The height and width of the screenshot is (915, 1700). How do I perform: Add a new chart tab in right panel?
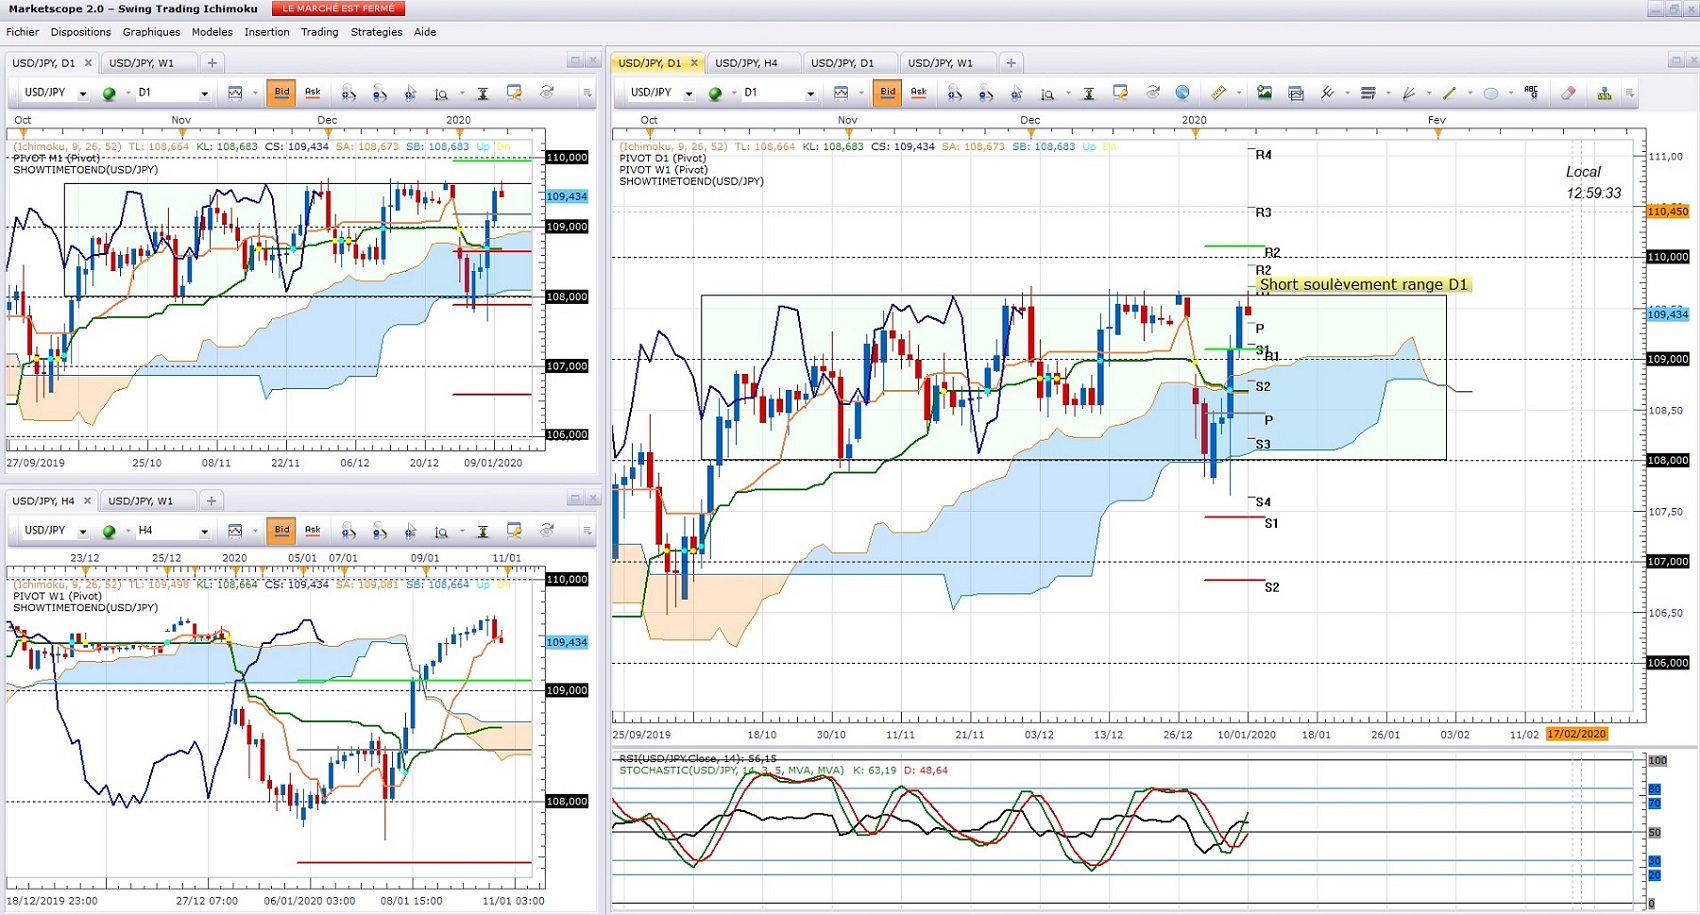(x=1011, y=63)
